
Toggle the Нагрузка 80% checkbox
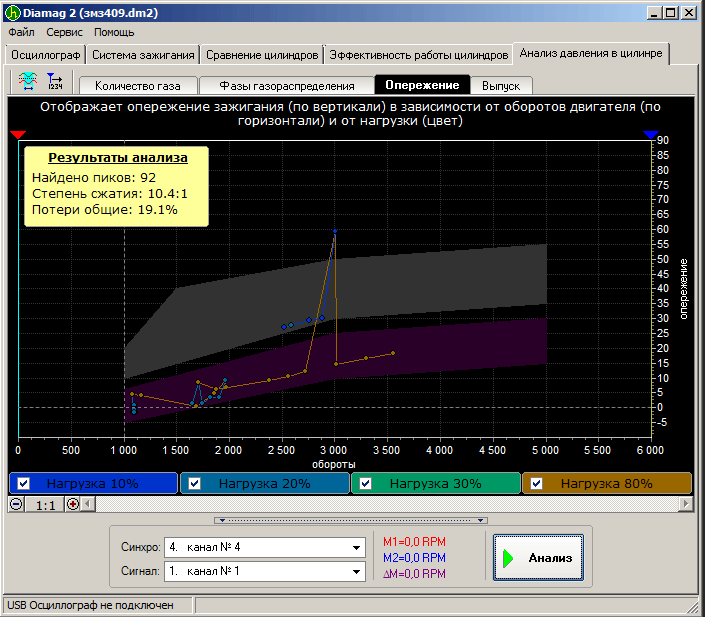[x=536, y=483]
